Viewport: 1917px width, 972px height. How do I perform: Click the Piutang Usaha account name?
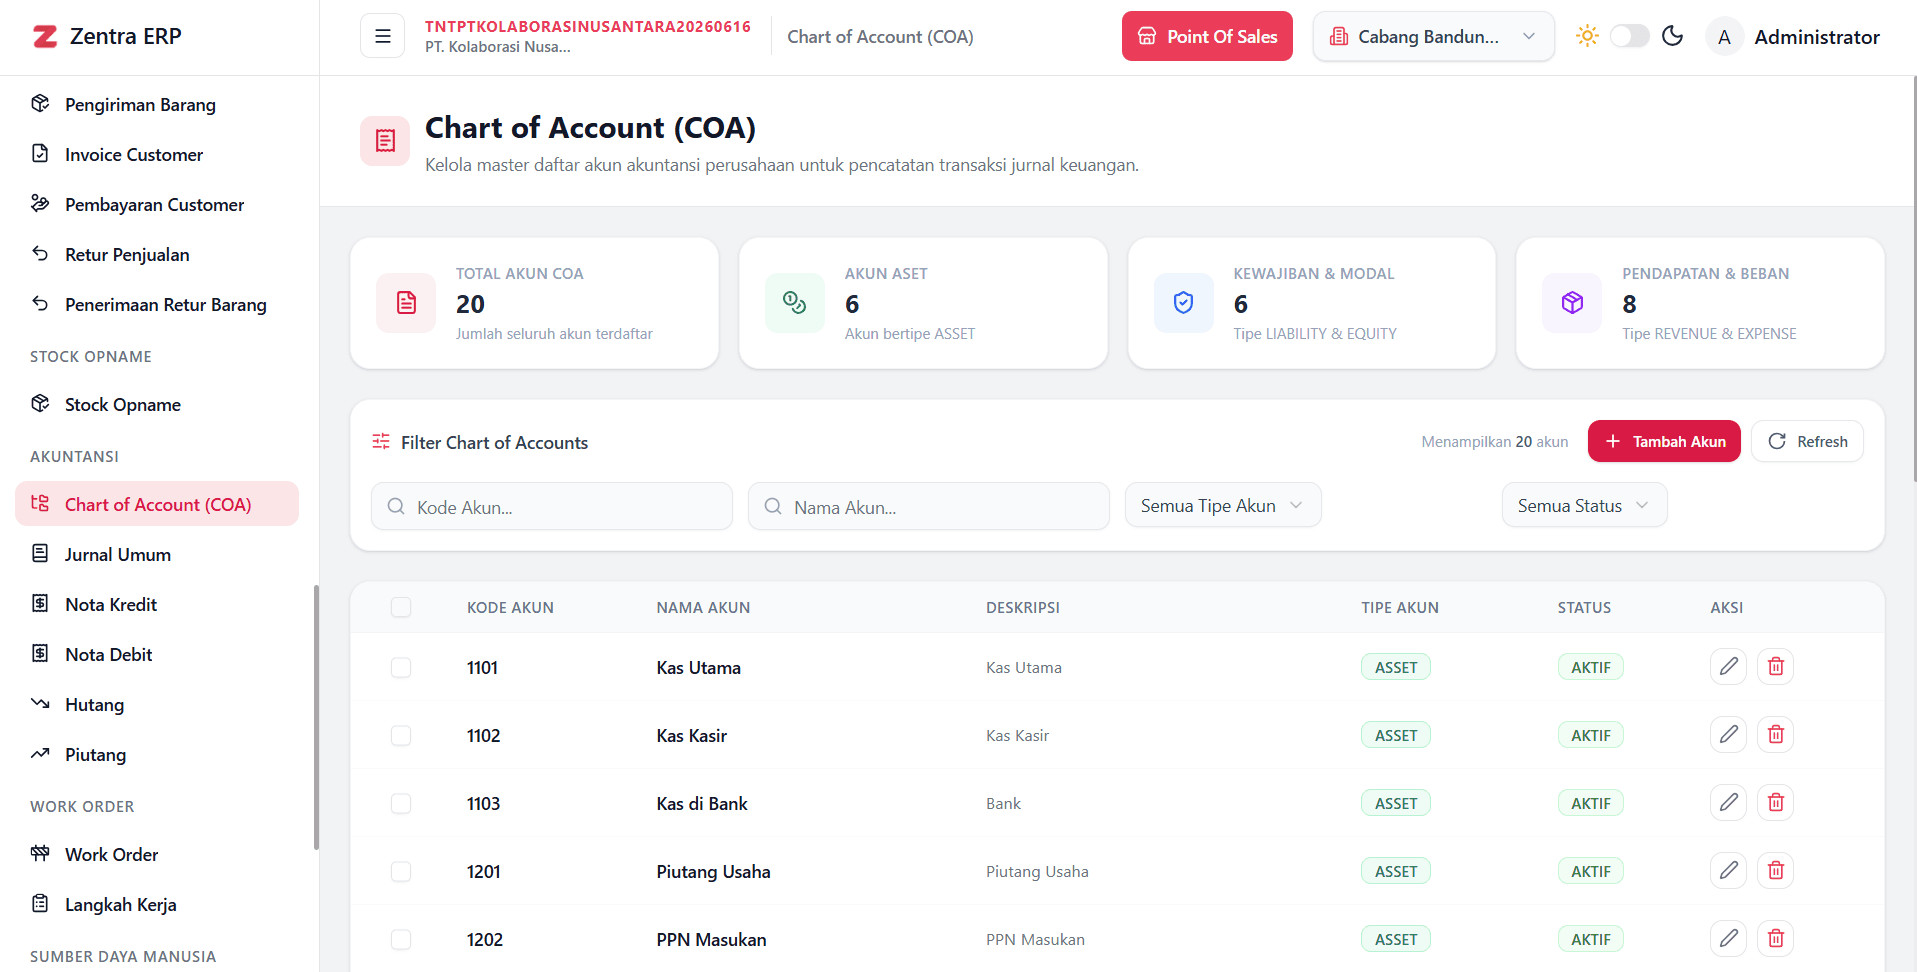click(x=713, y=871)
